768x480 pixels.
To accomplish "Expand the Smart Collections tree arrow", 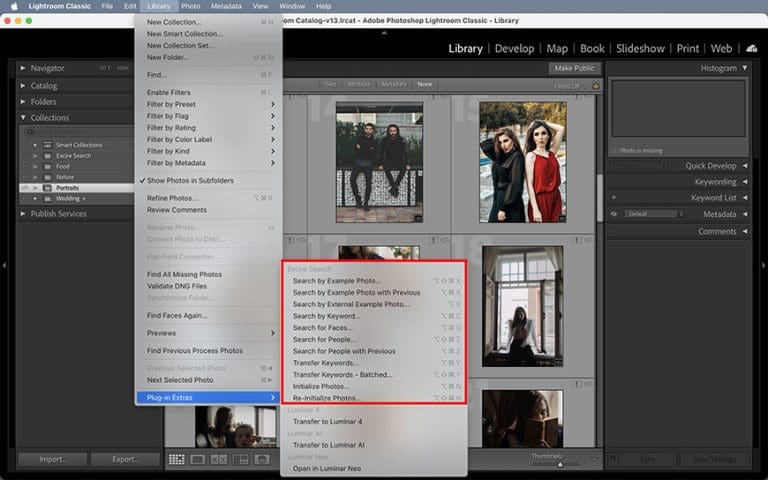I will [x=35, y=145].
